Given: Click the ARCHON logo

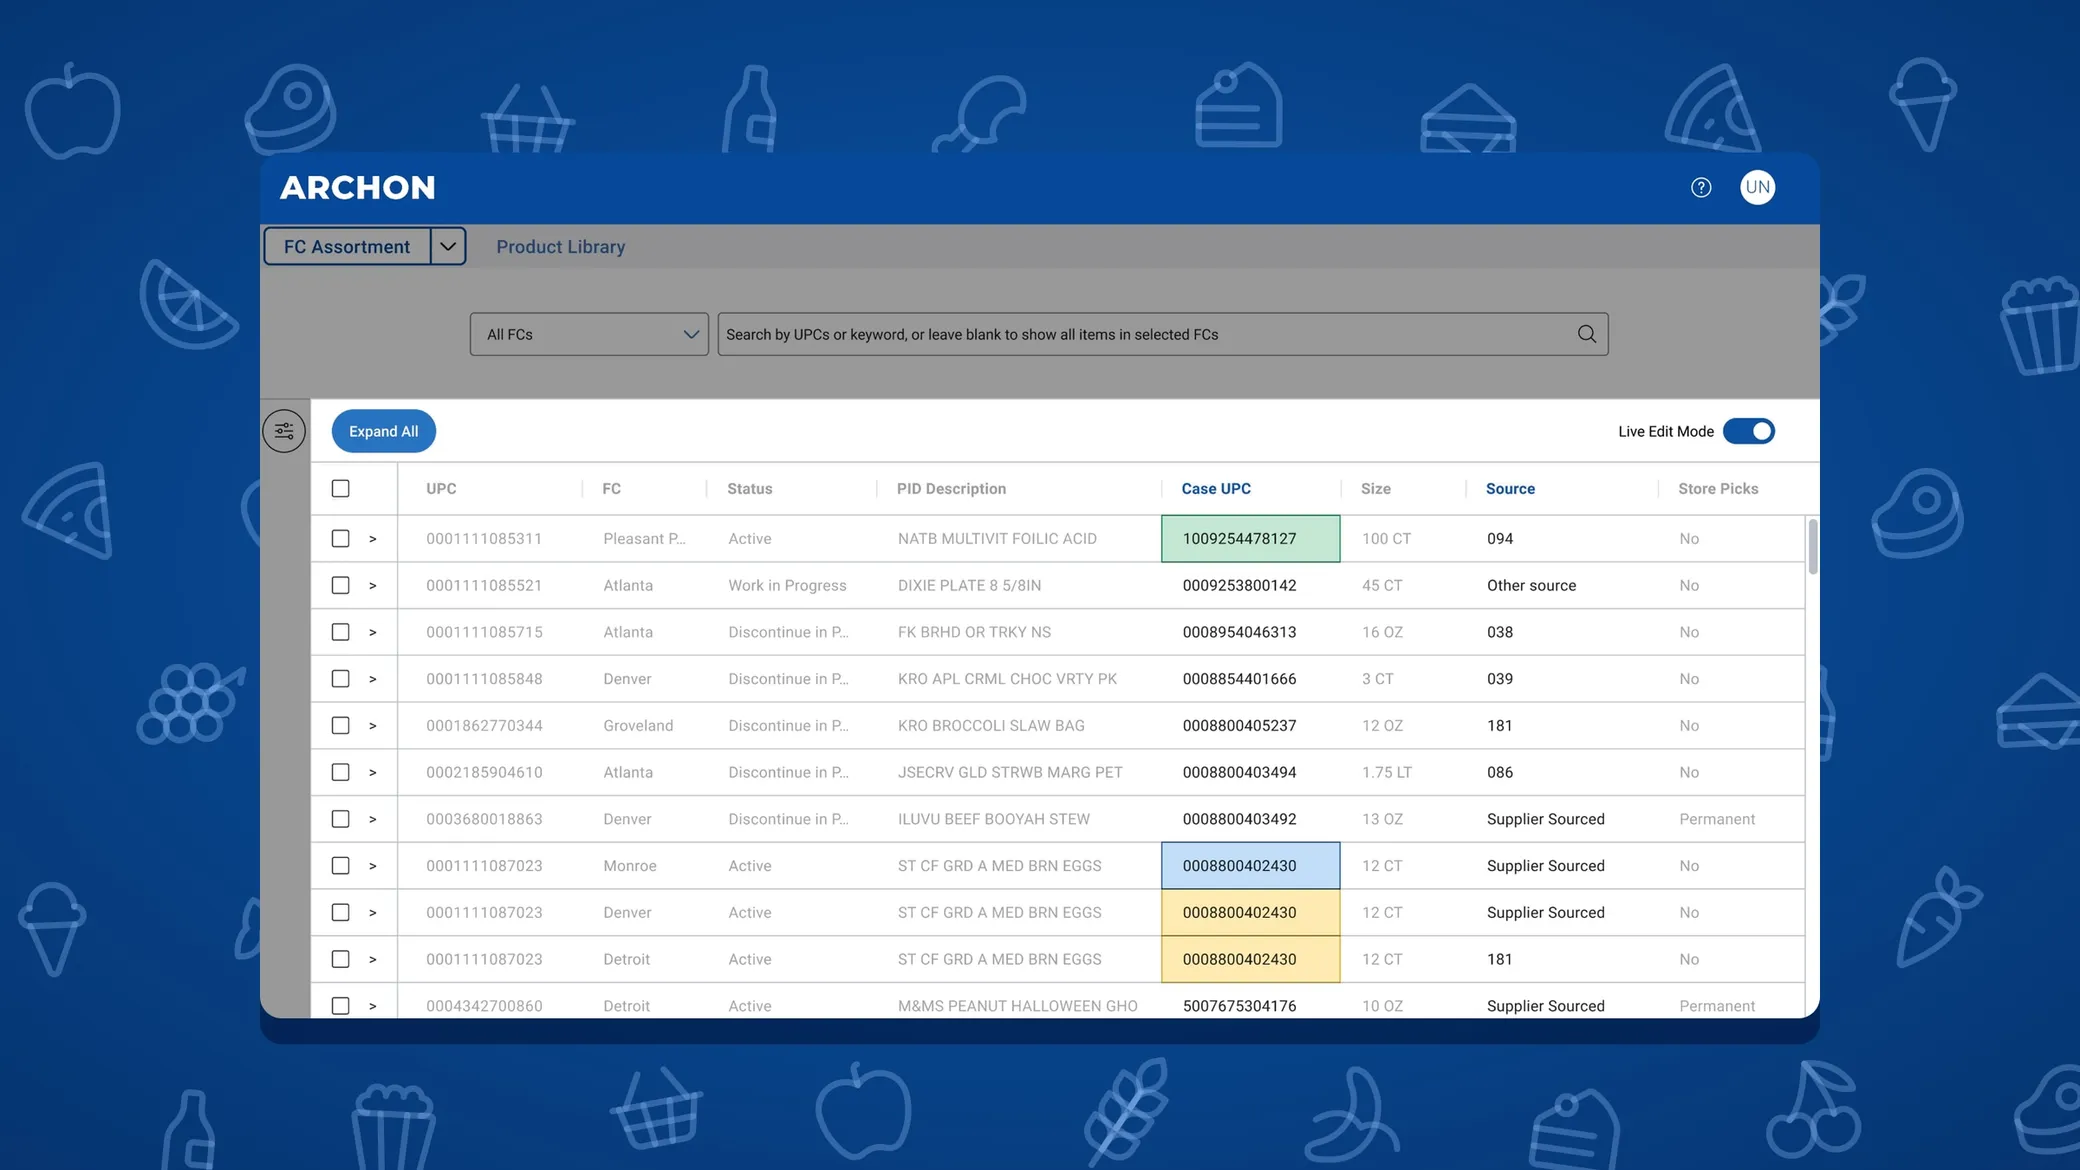Looking at the screenshot, I should click(358, 187).
